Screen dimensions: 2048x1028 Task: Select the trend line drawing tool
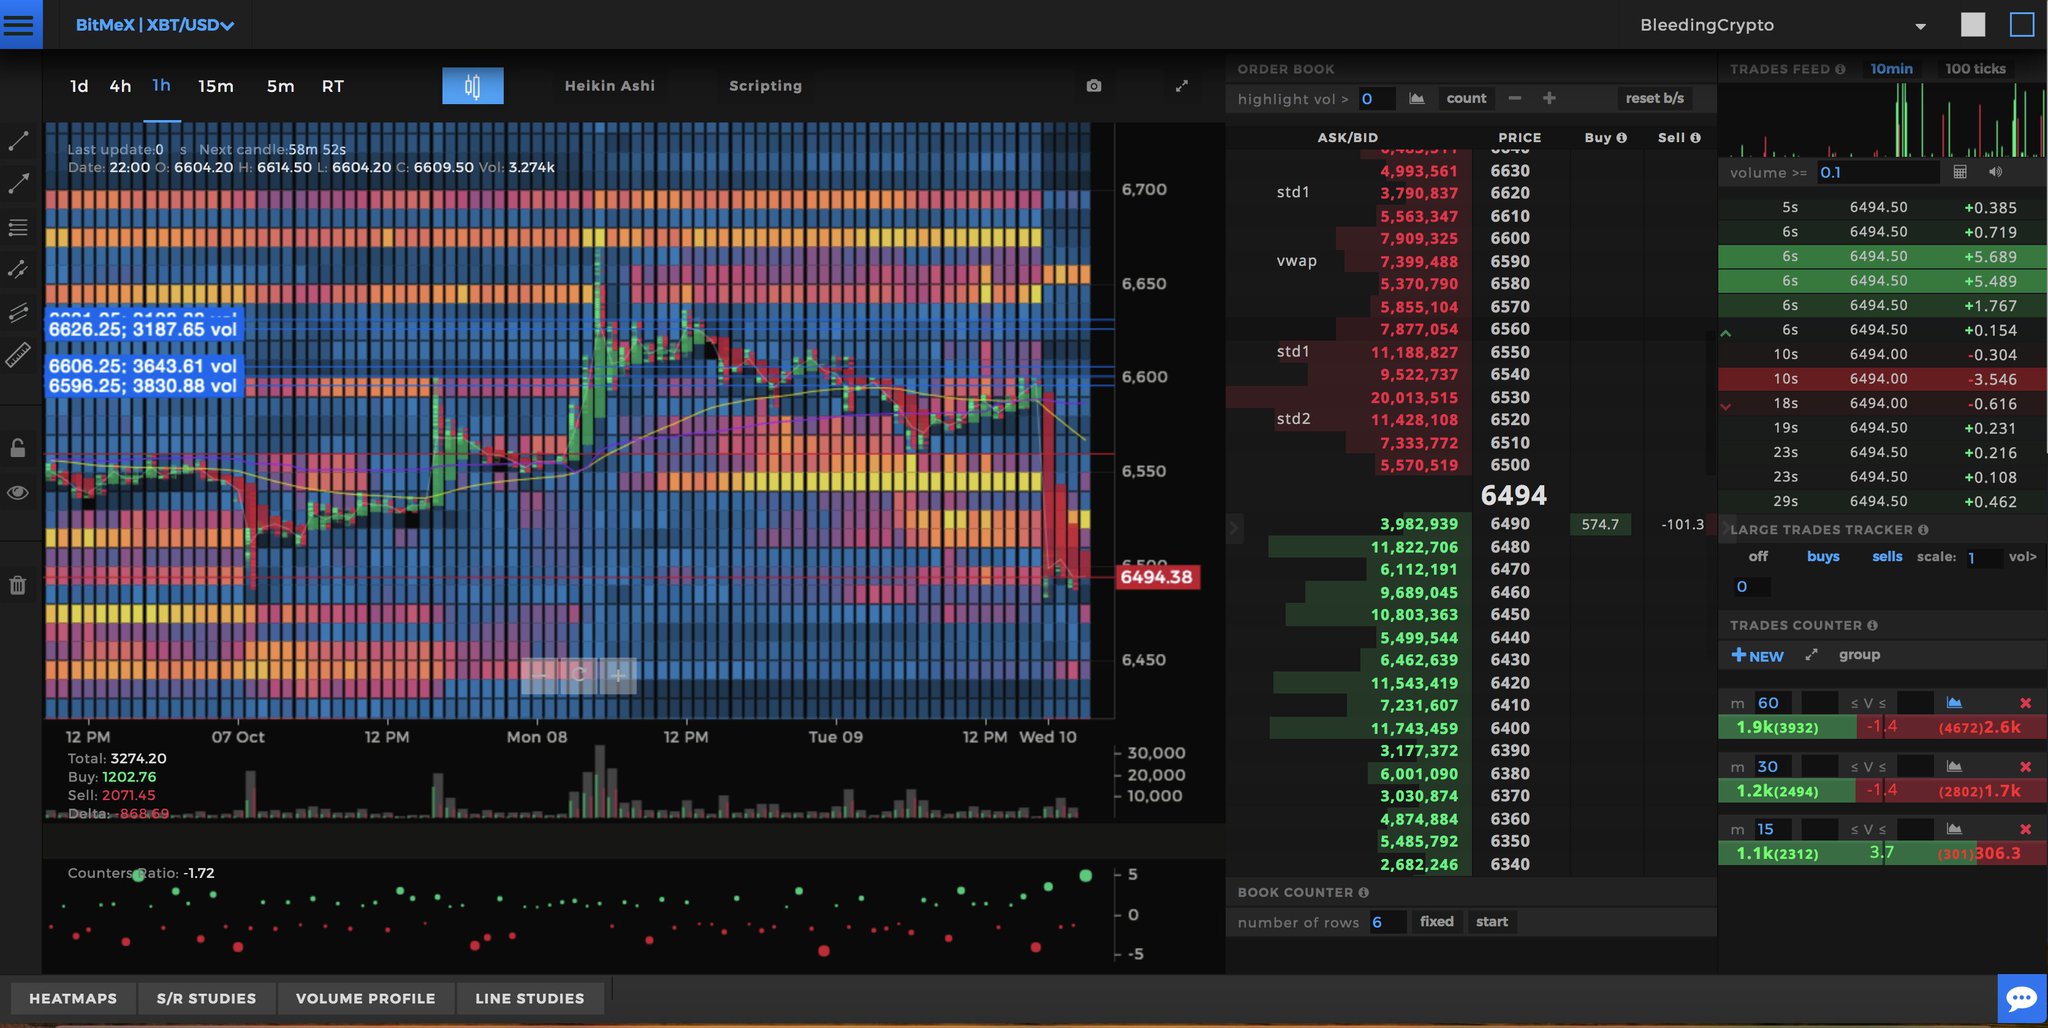coord(18,141)
